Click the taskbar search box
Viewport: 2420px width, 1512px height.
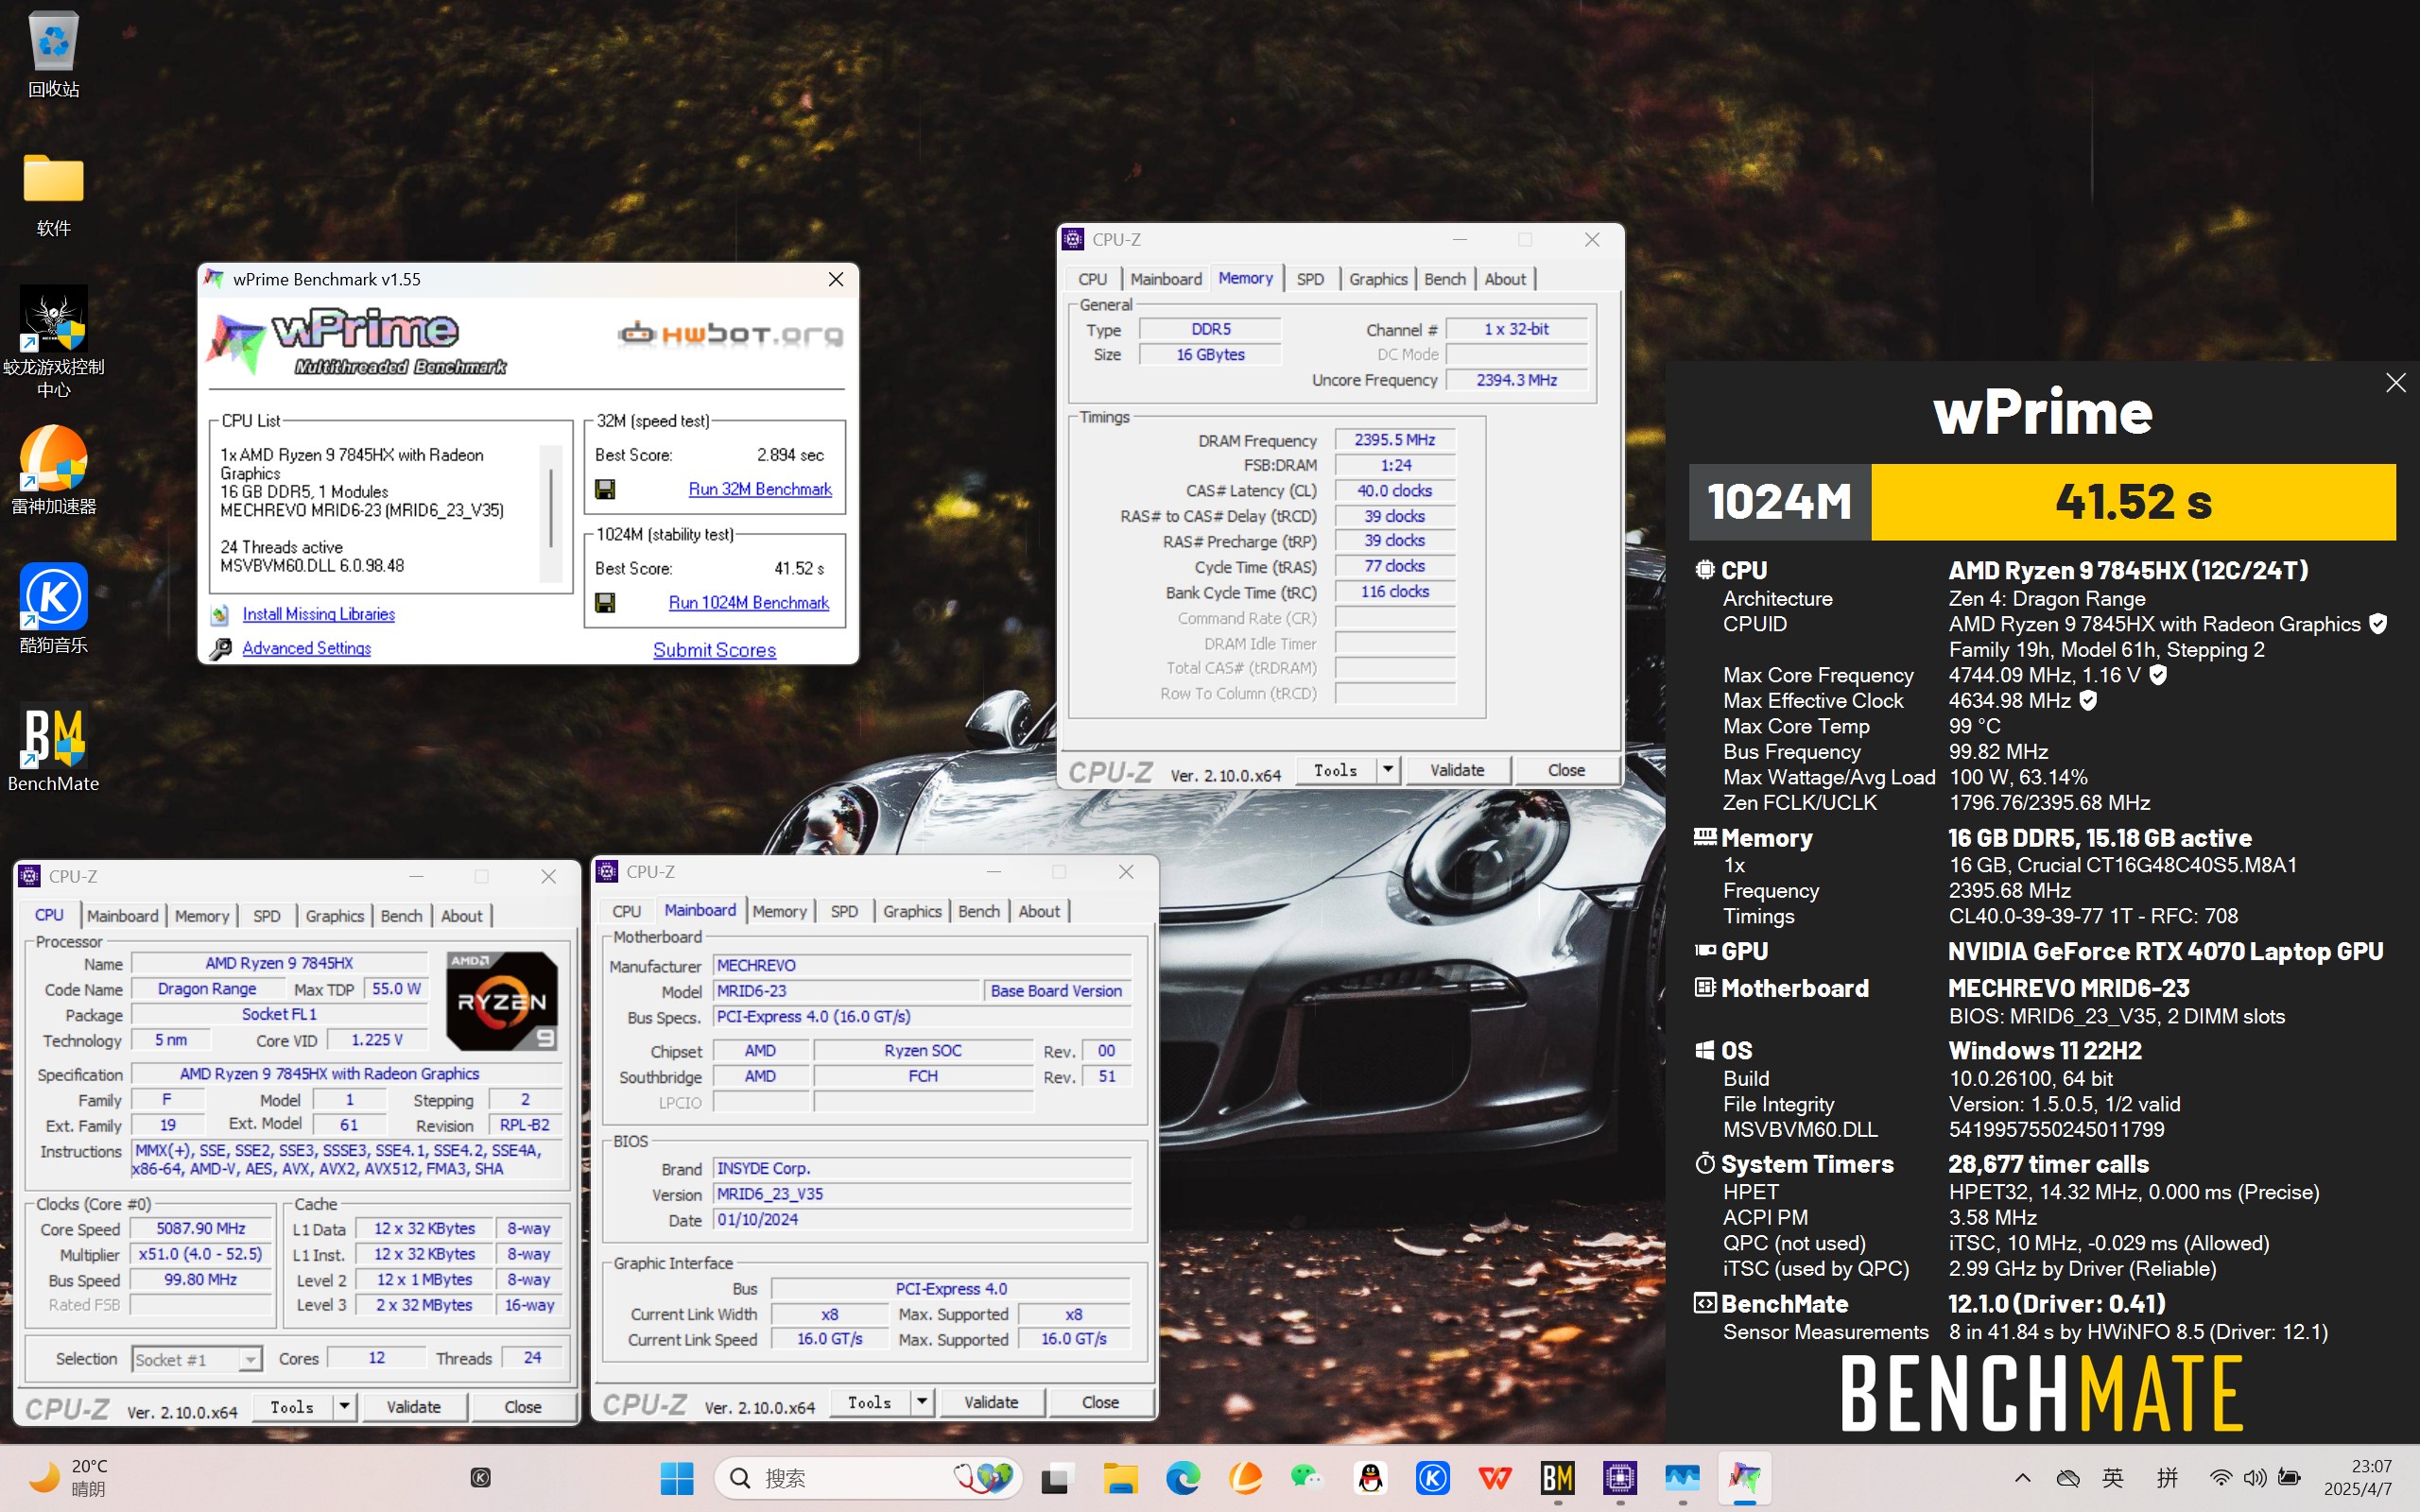point(868,1478)
